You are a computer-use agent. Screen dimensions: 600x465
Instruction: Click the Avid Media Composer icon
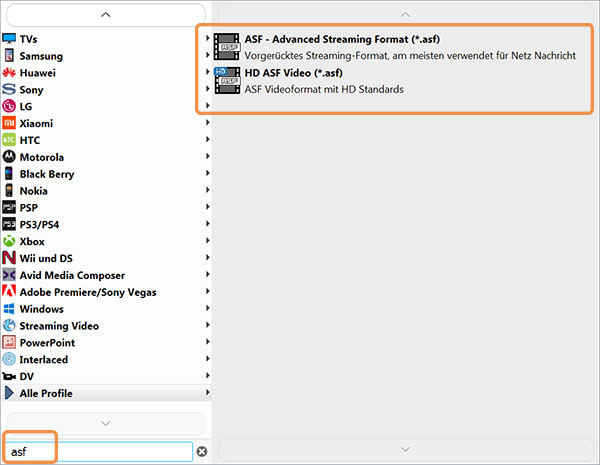[x=9, y=275]
